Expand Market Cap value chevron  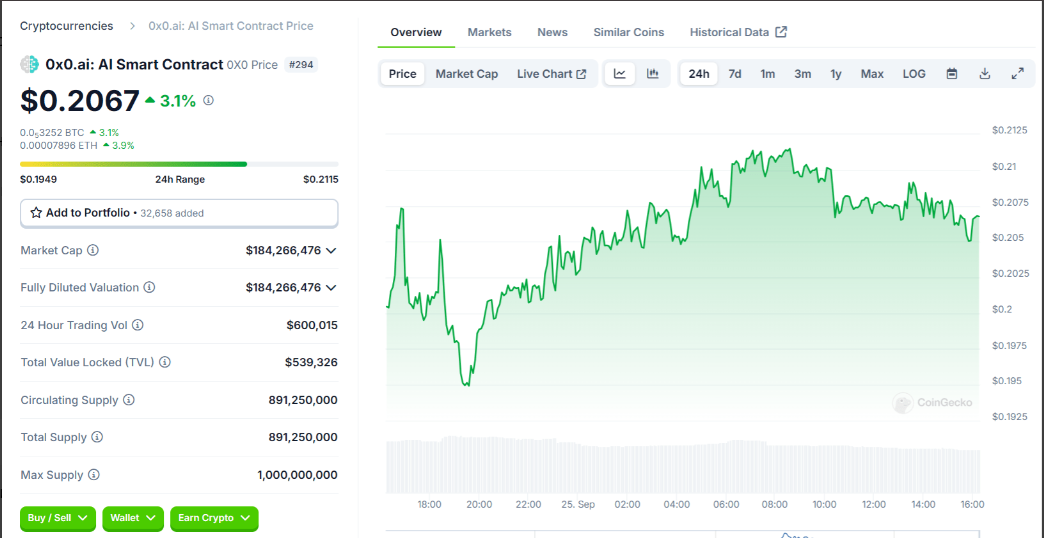point(331,250)
